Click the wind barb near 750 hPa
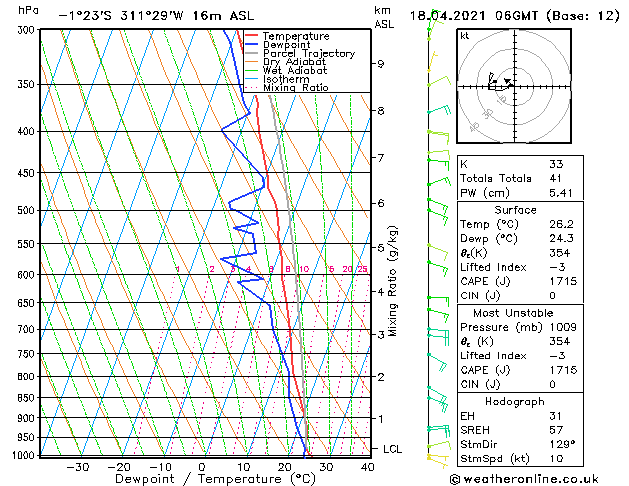629x486 pixels. (x=437, y=362)
